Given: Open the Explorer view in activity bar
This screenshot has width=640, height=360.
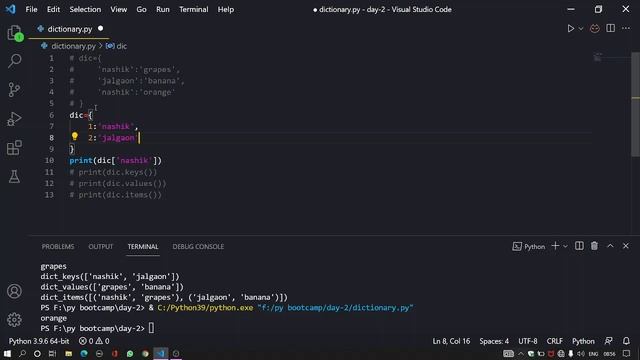Looking at the screenshot, I should (x=14, y=33).
